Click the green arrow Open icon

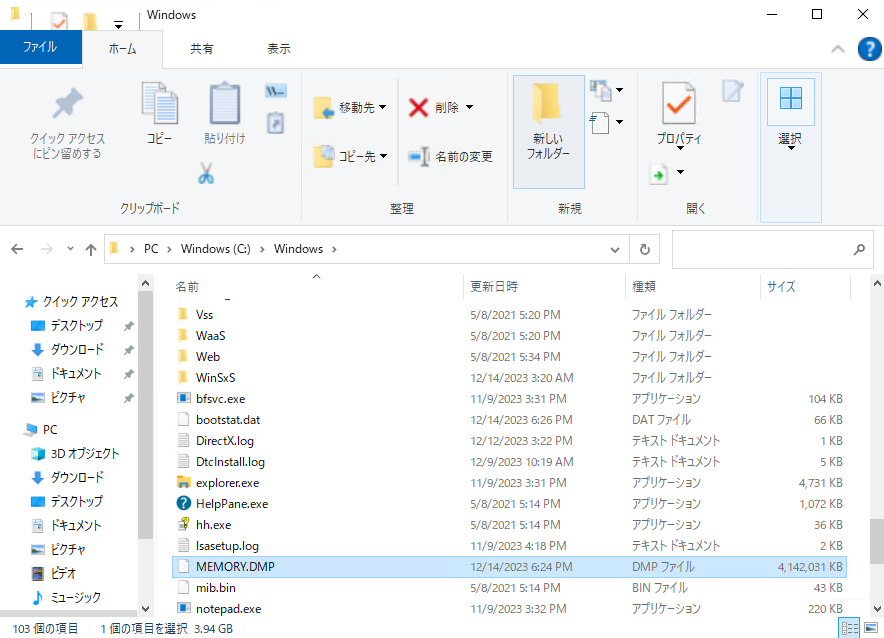coord(658,174)
